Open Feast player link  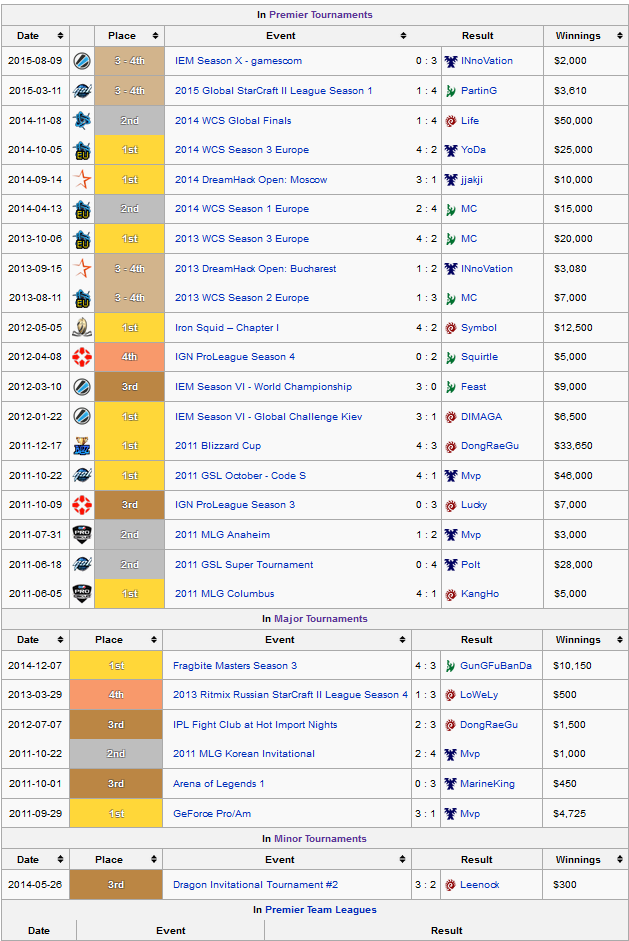[474, 387]
